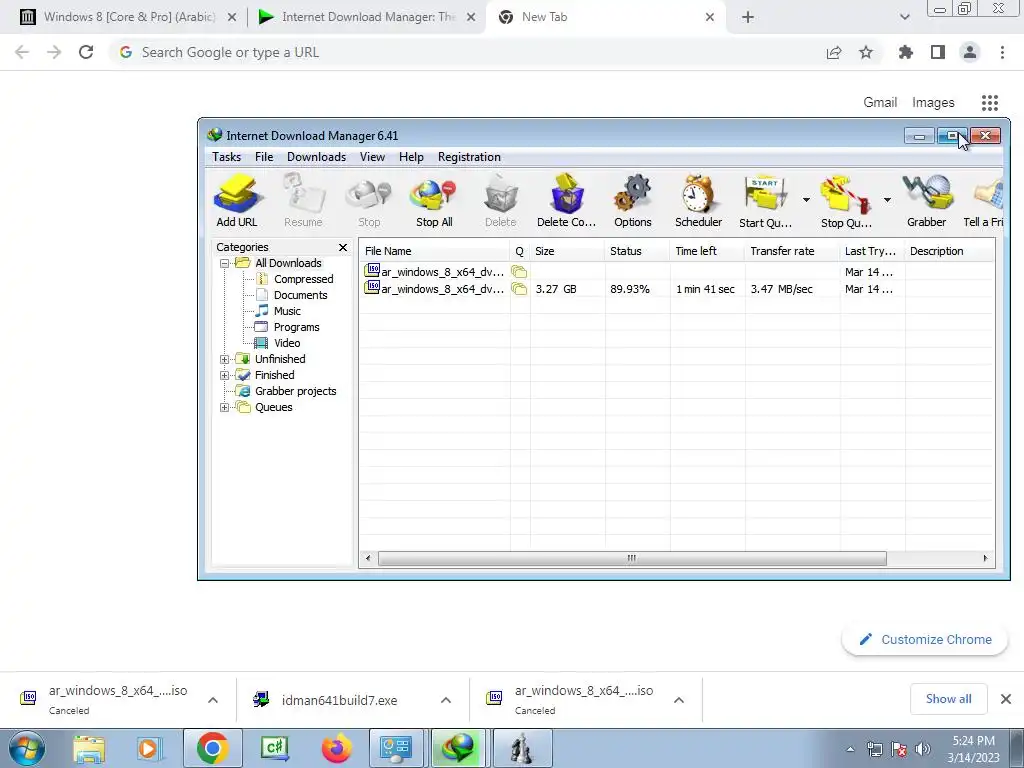Open the File menu in IDM
1024x768 pixels.
(x=264, y=157)
